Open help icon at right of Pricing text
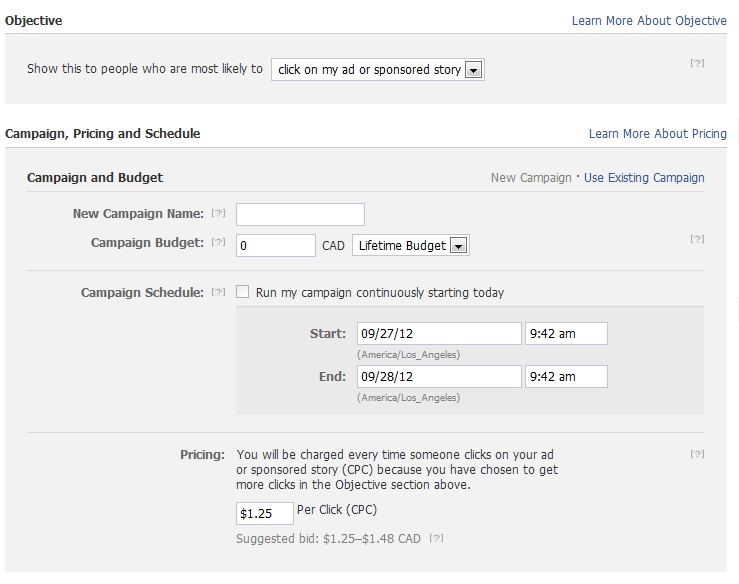This screenshot has width=739, height=584. pyautogui.click(x=698, y=454)
